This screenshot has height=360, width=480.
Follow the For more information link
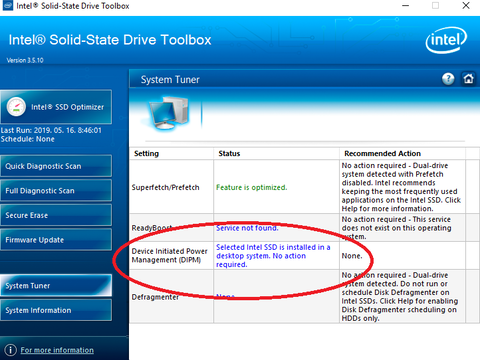(57, 350)
